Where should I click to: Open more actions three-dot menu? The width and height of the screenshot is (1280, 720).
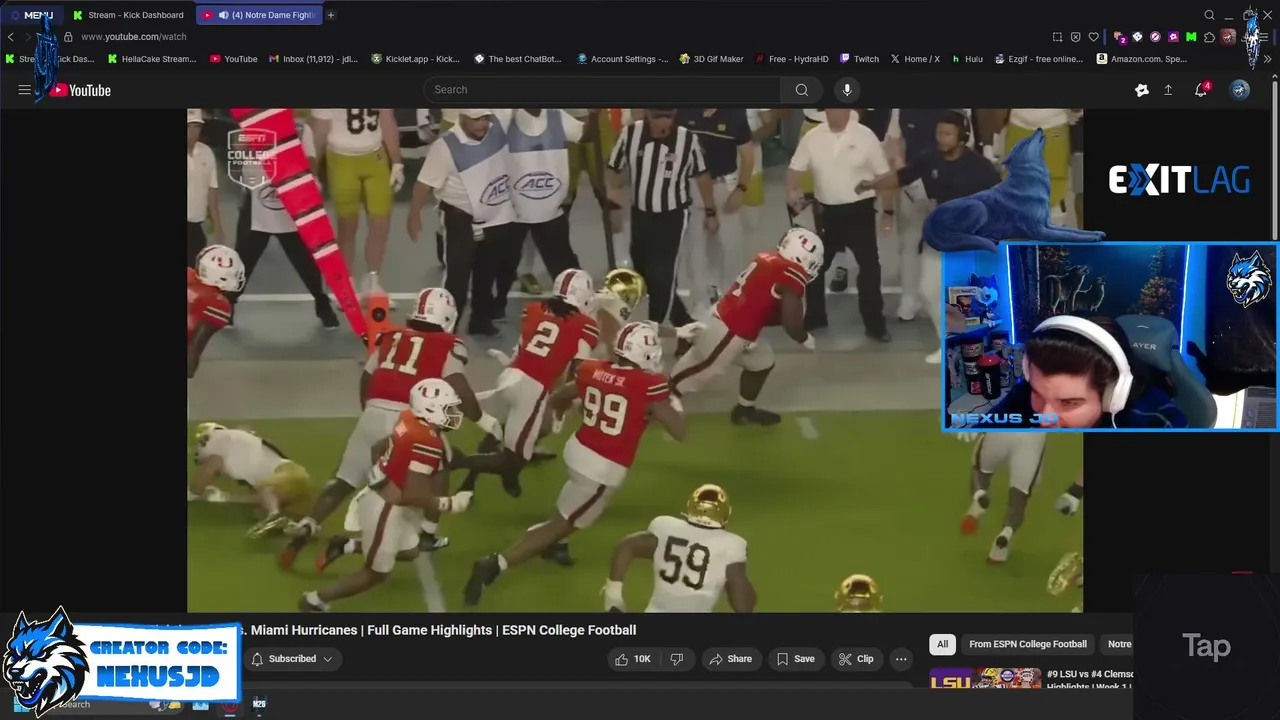901,659
